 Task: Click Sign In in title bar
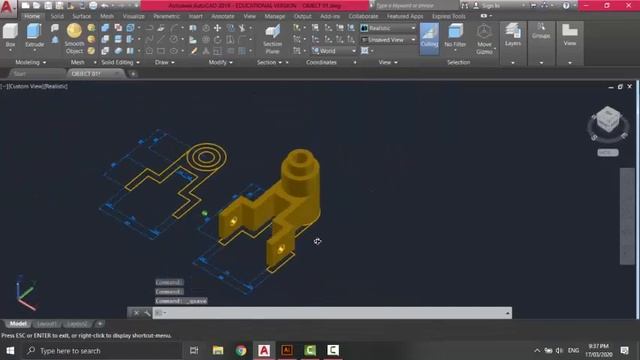[x=491, y=6]
